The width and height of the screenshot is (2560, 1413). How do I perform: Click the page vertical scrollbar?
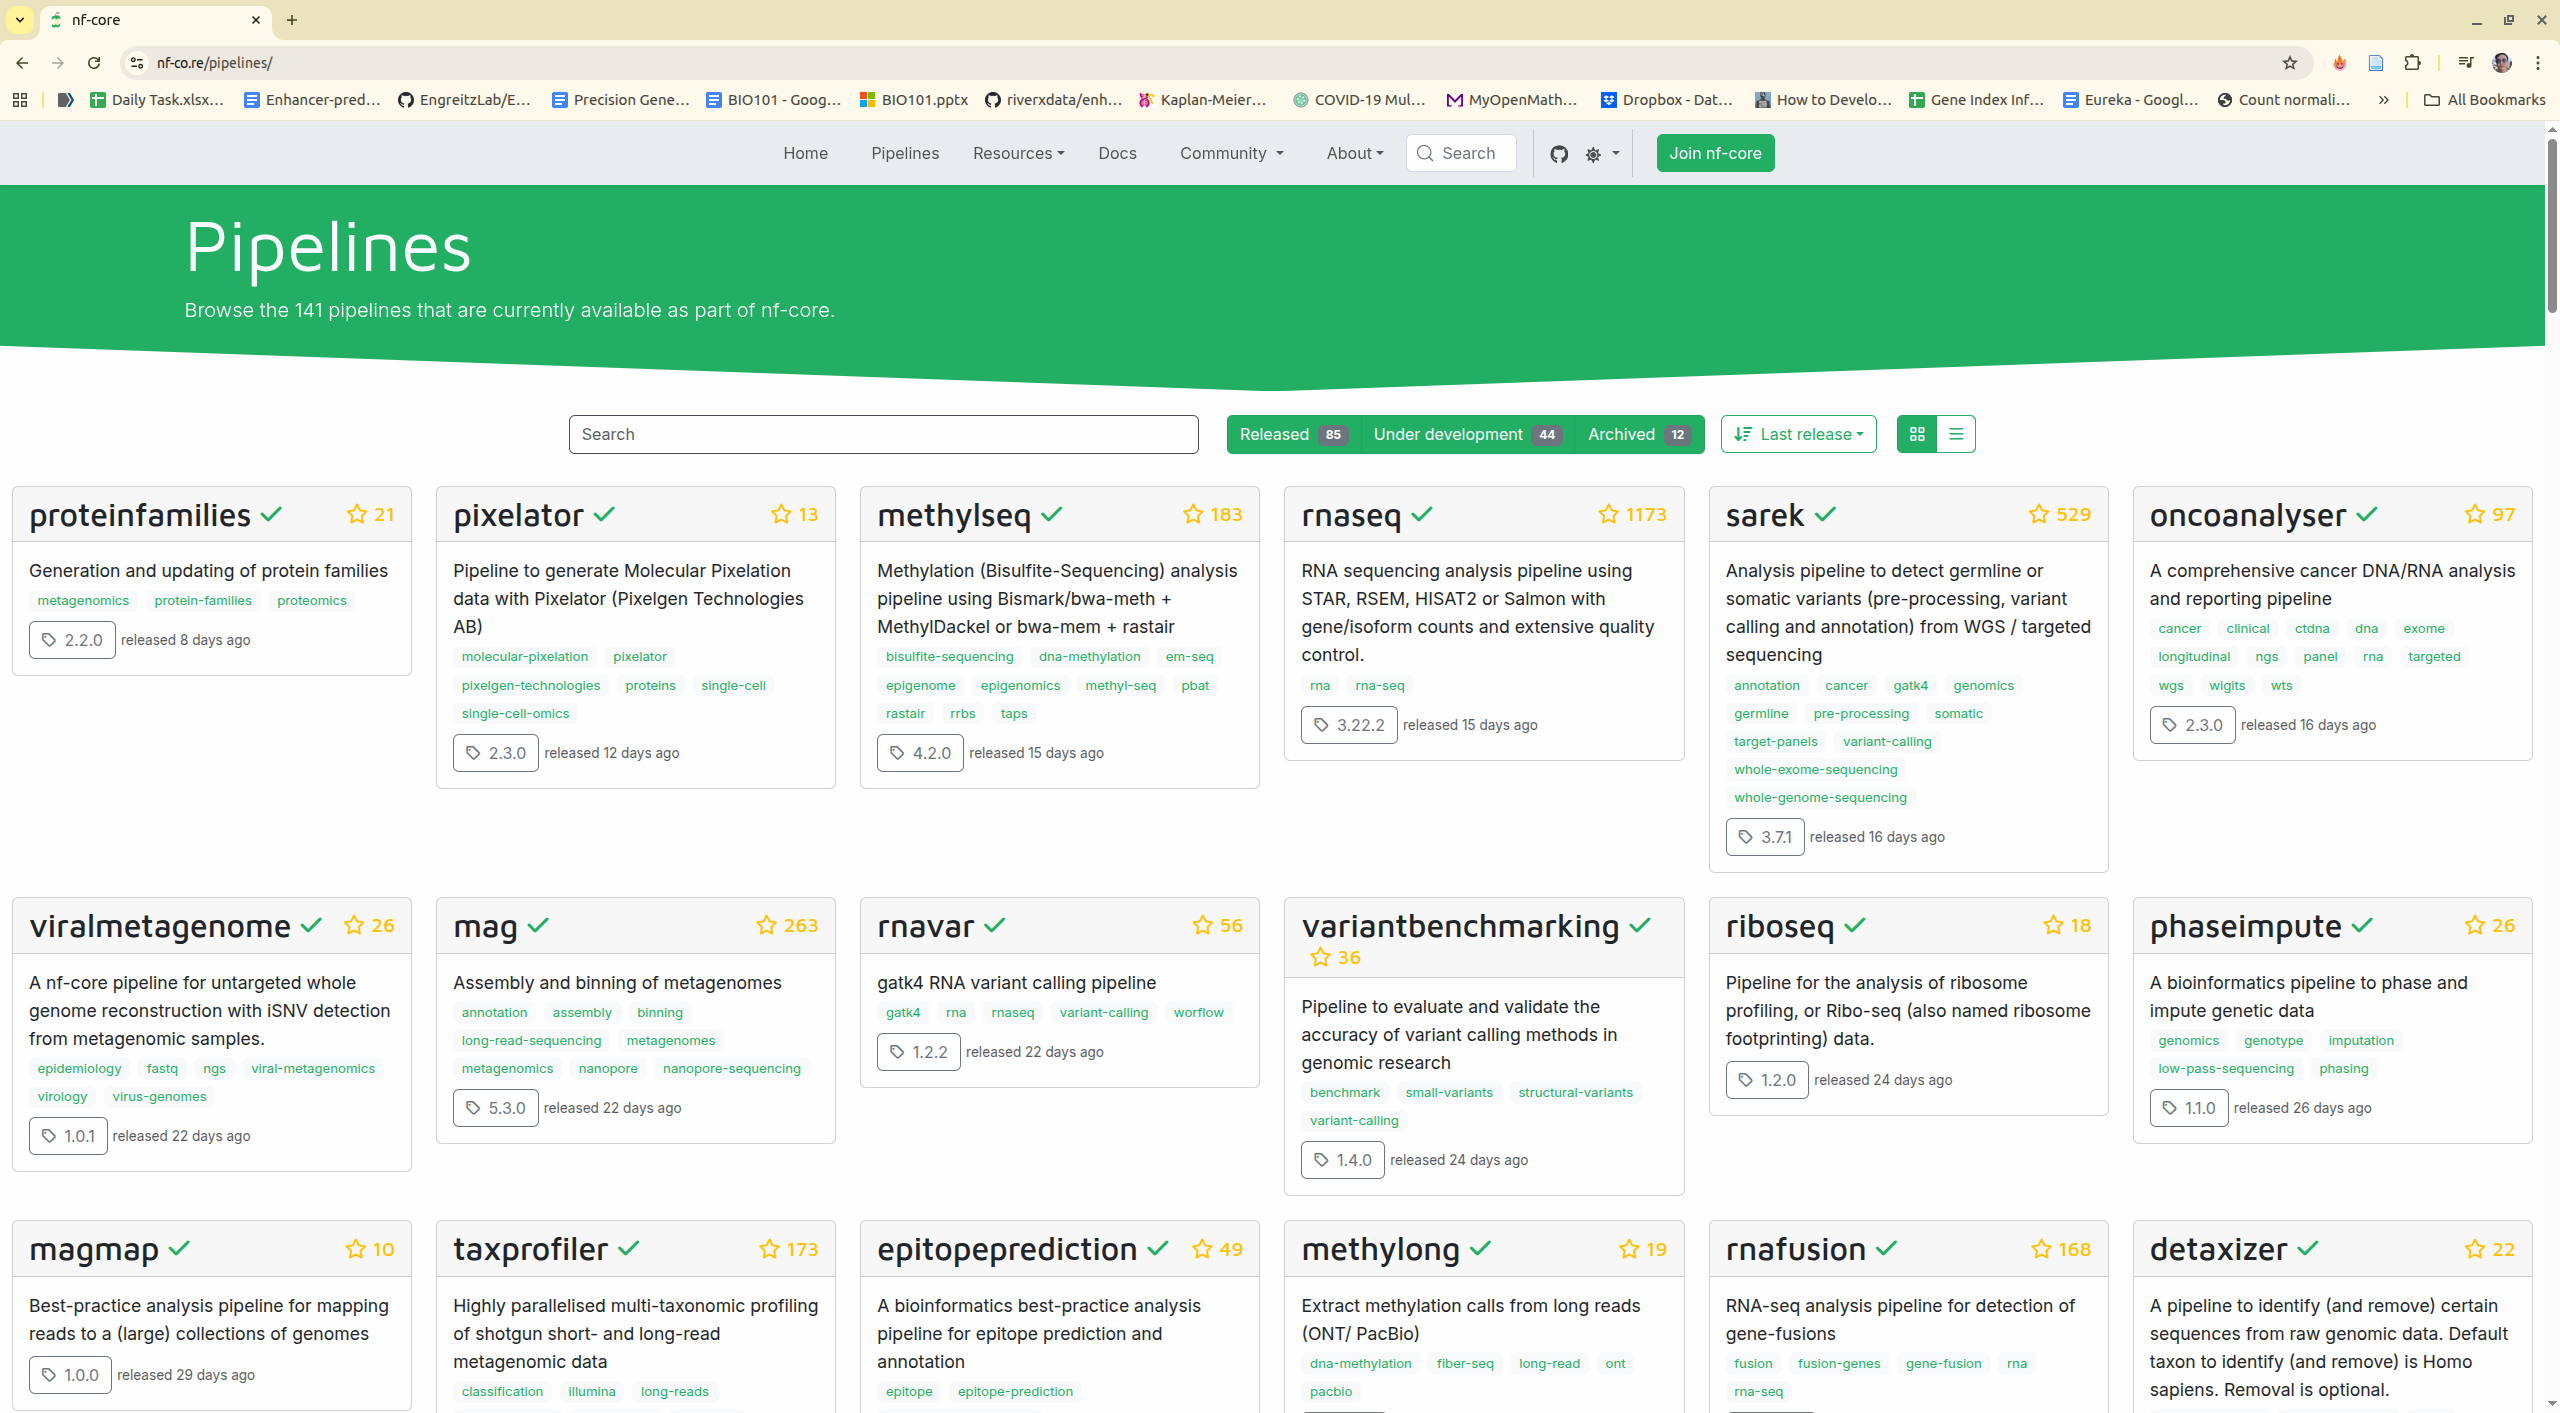click(2551, 227)
